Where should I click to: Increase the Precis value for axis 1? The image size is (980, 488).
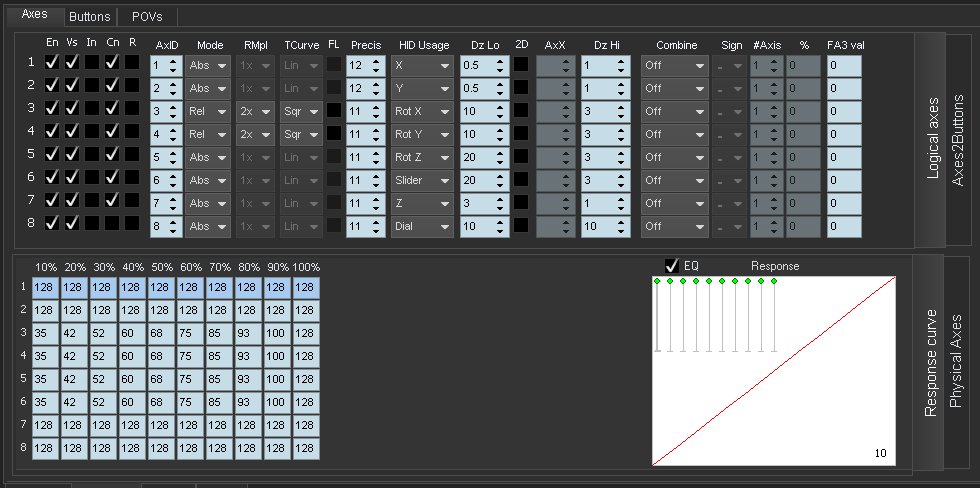tap(376, 59)
